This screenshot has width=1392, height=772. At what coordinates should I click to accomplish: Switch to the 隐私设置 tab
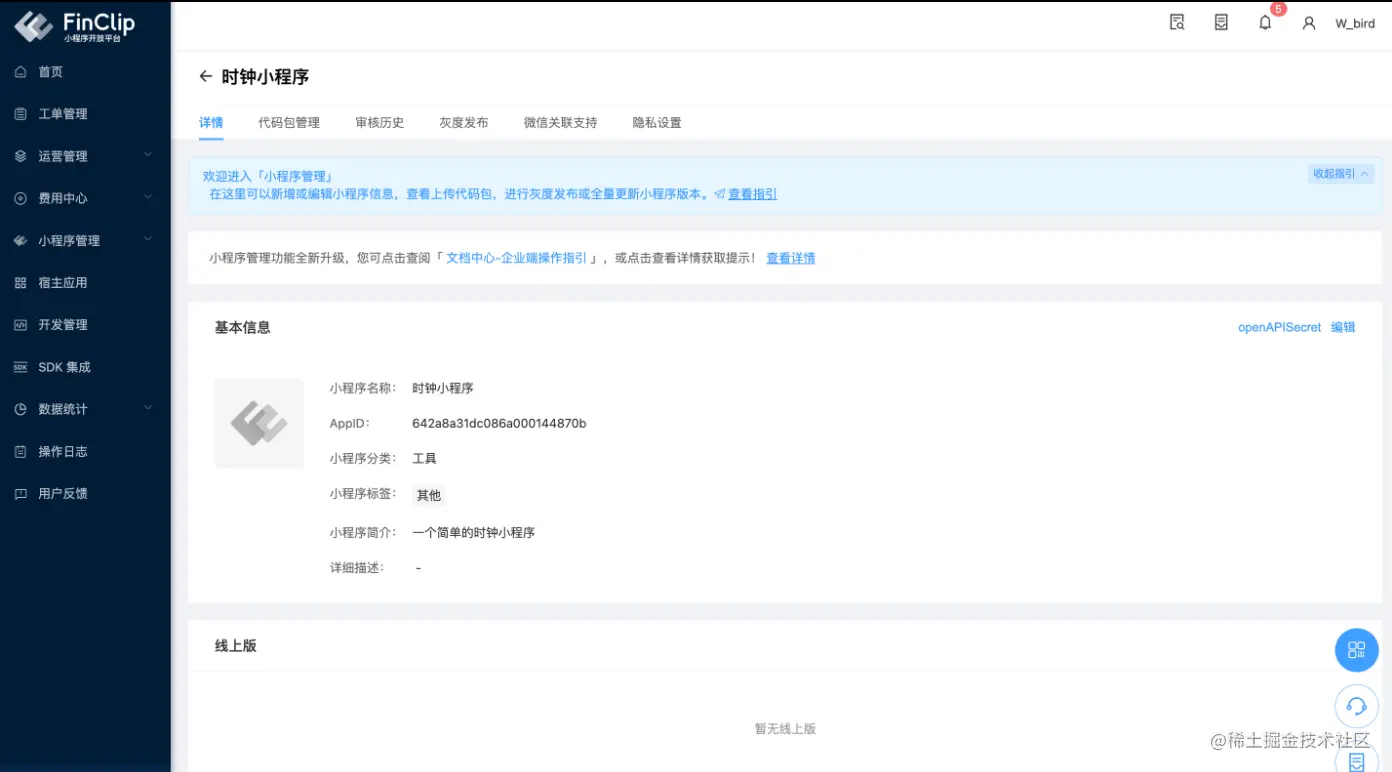[x=657, y=123]
